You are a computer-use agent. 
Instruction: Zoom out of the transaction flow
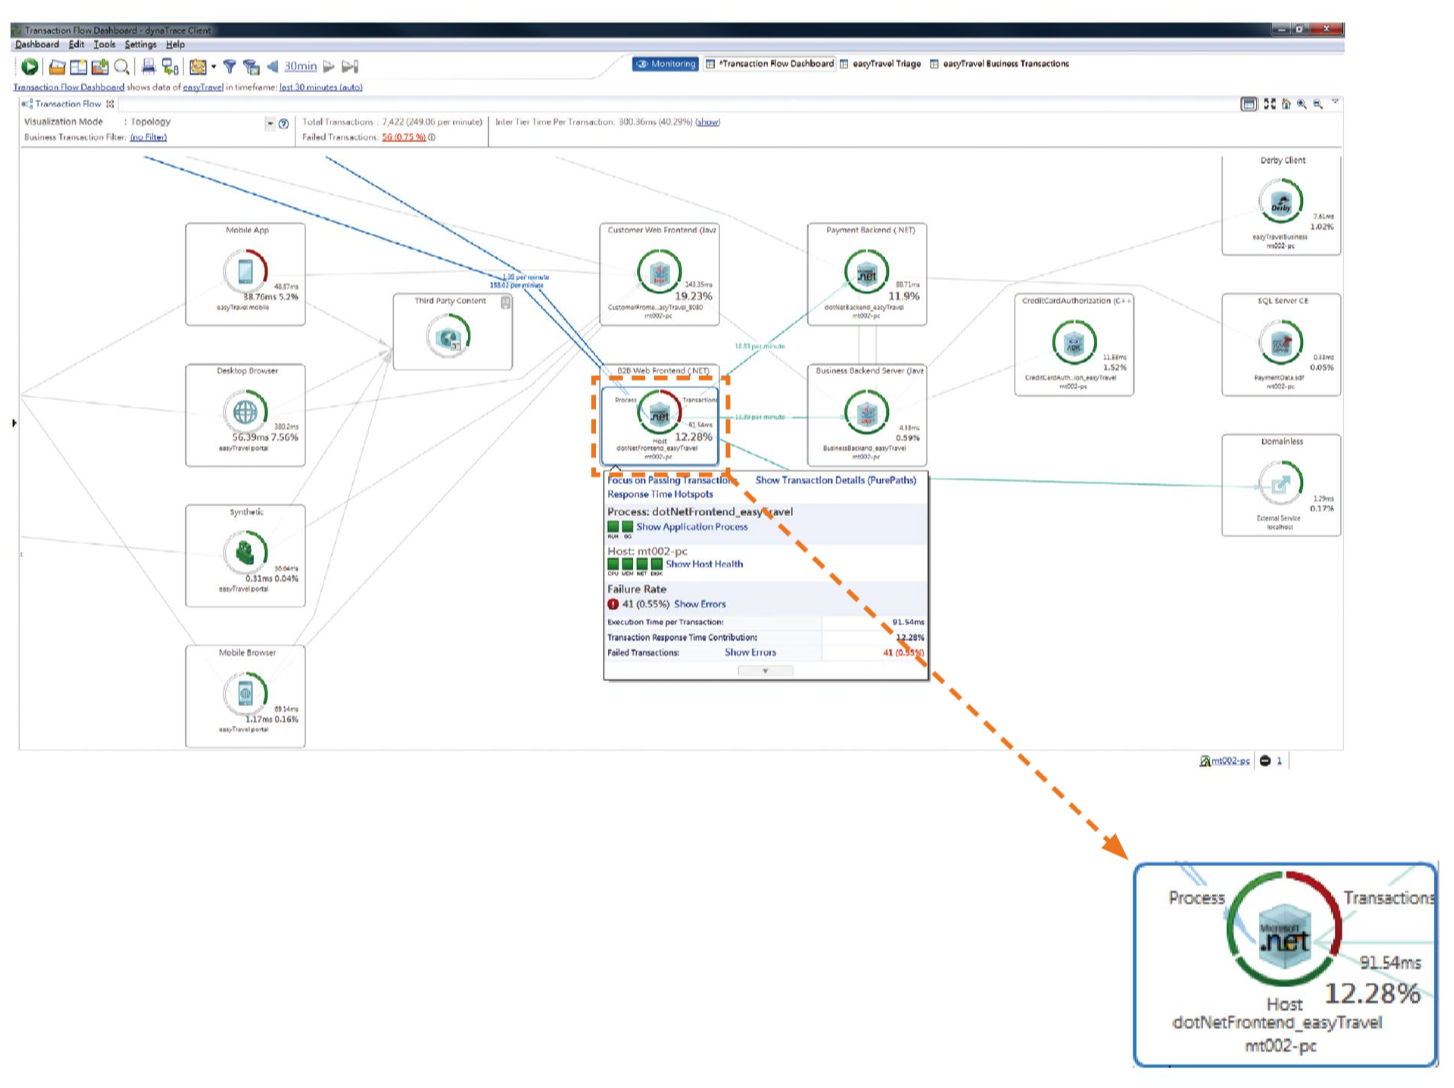tap(1318, 104)
